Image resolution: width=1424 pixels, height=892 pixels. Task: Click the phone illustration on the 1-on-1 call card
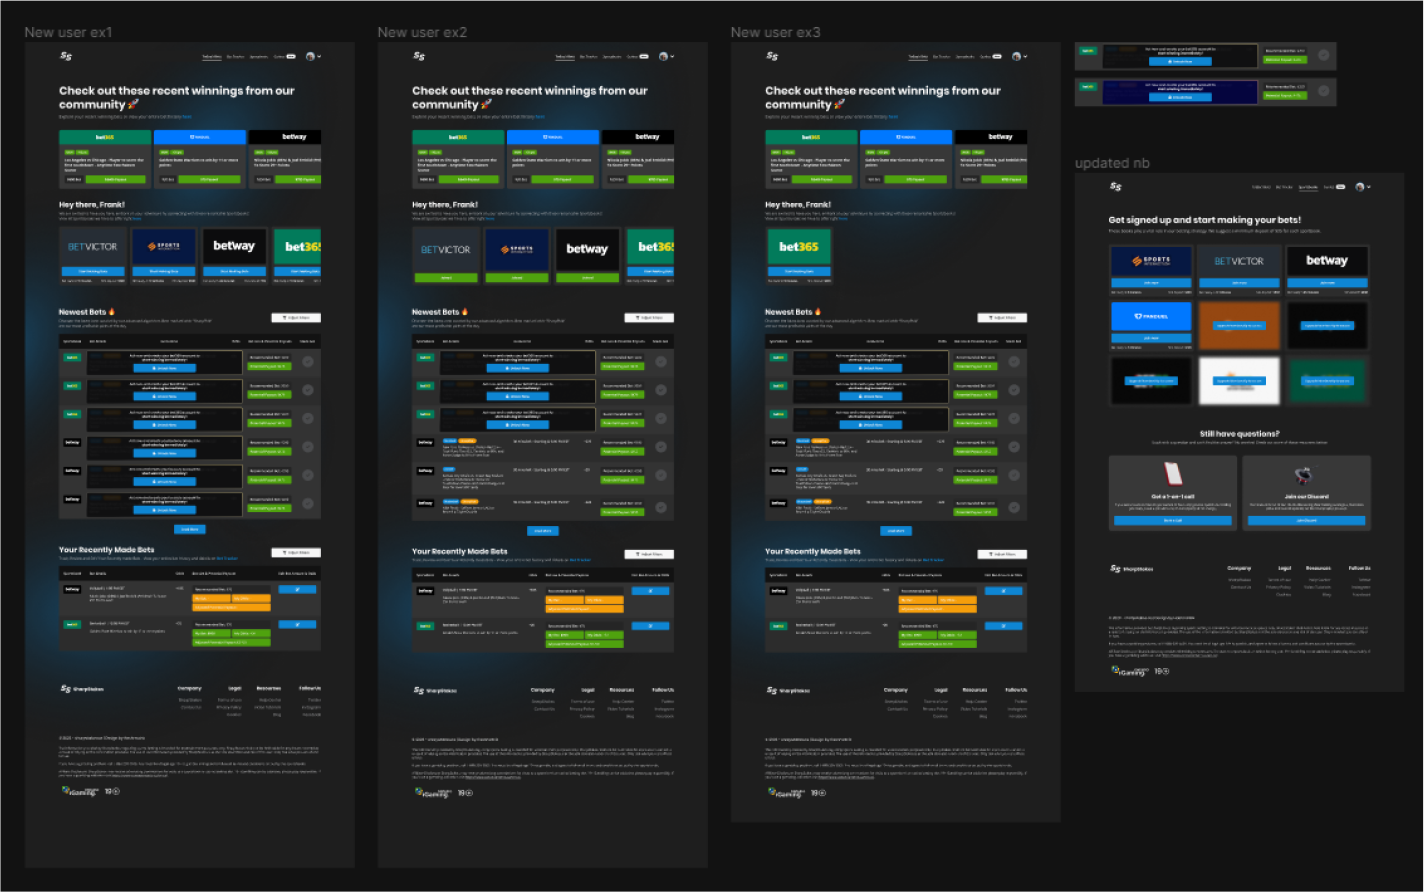tap(1173, 474)
